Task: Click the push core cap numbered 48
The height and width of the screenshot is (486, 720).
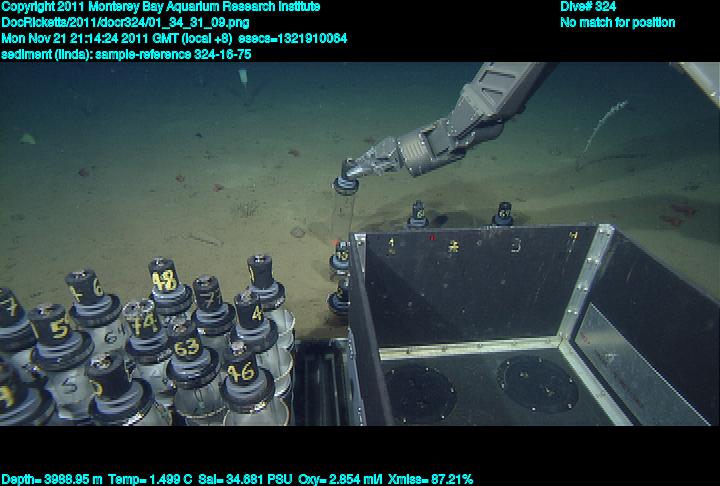Action: tap(163, 277)
